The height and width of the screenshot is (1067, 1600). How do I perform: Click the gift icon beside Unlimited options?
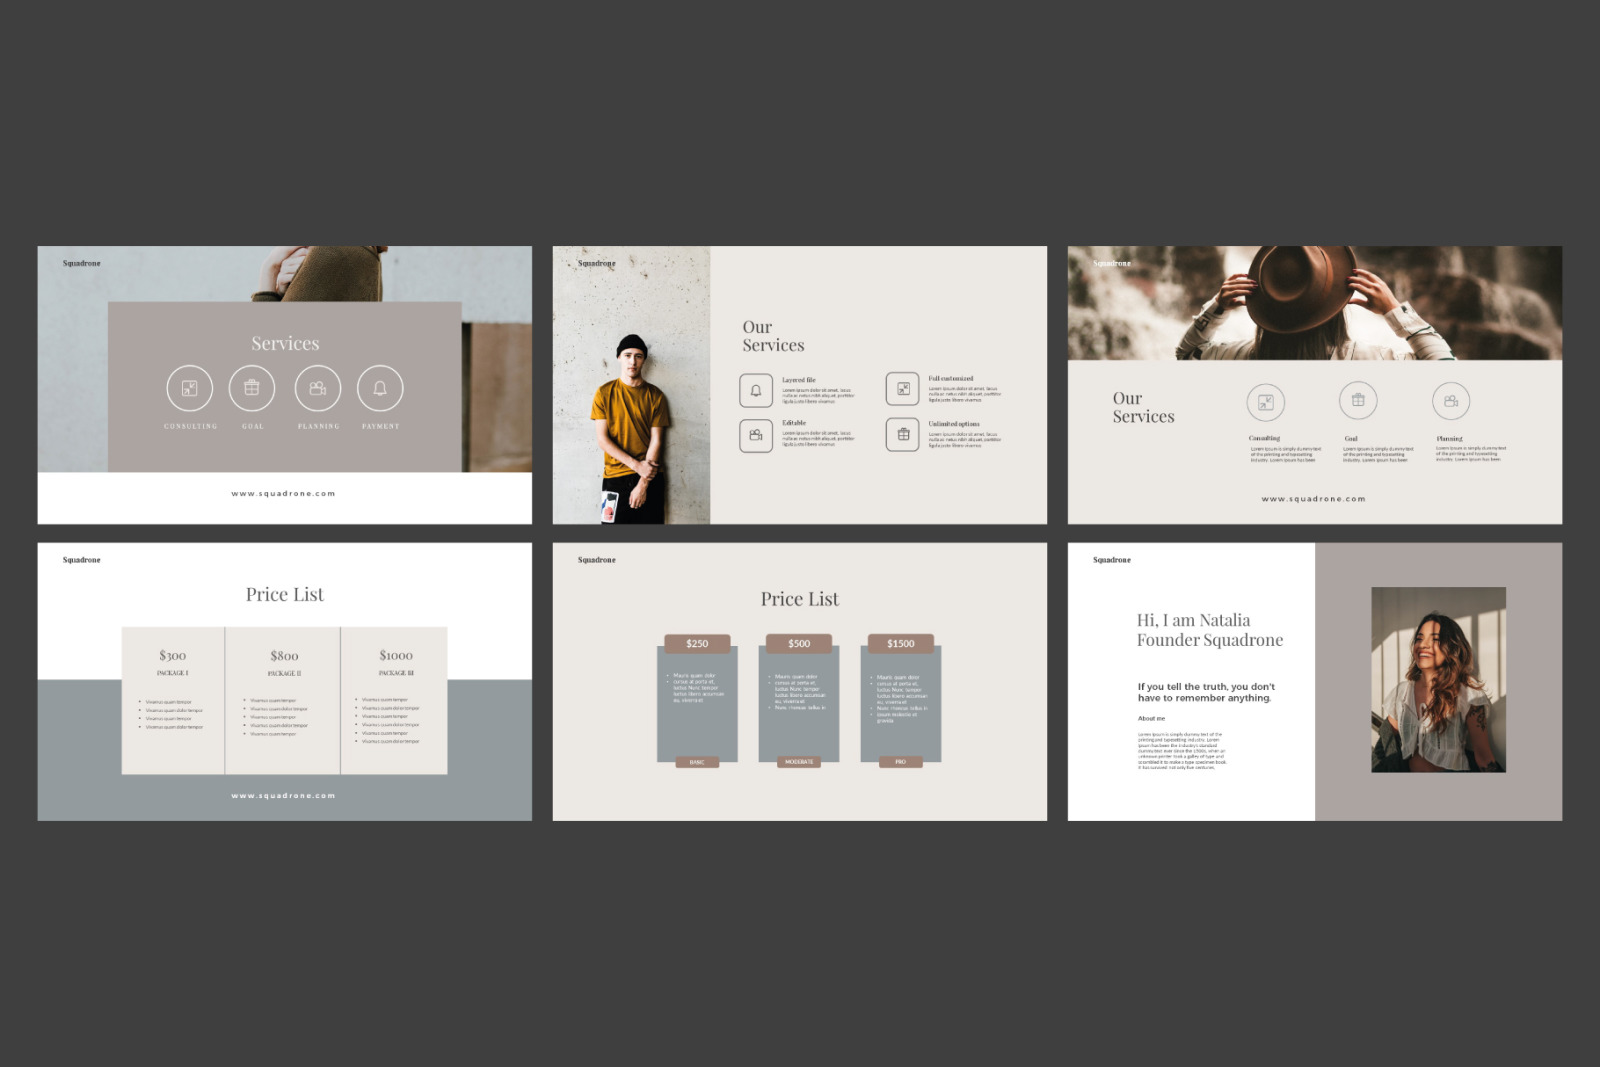902,434
